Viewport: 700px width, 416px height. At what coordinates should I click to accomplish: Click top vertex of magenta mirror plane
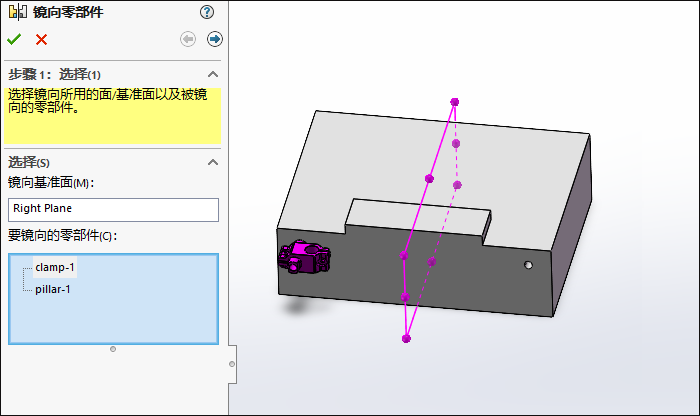click(x=454, y=102)
